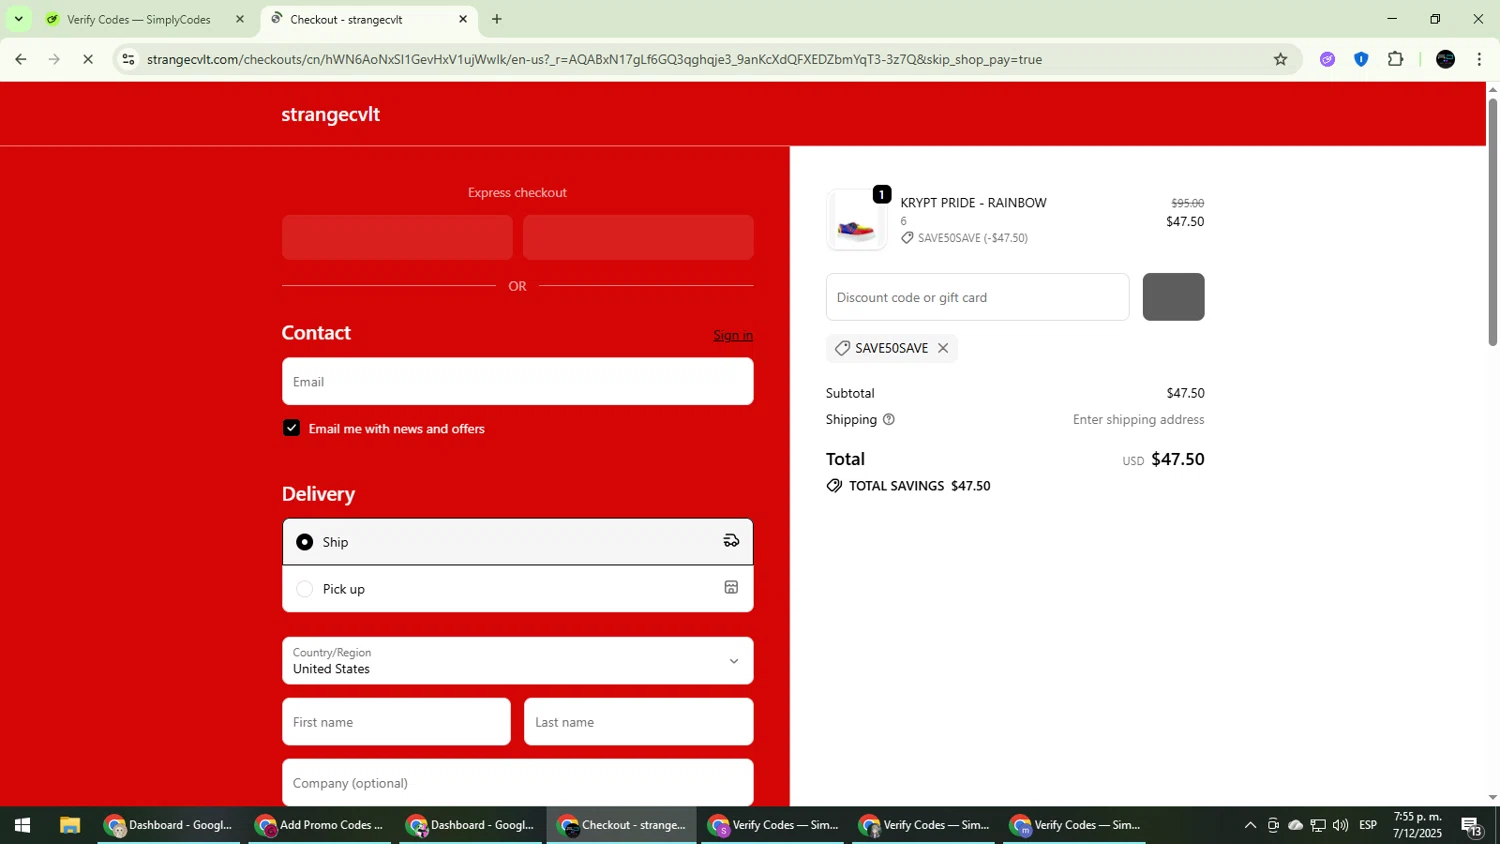Viewport: 1500px width, 844px height.
Task: Open File Explorer from the taskbar
Action: (69, 826)
